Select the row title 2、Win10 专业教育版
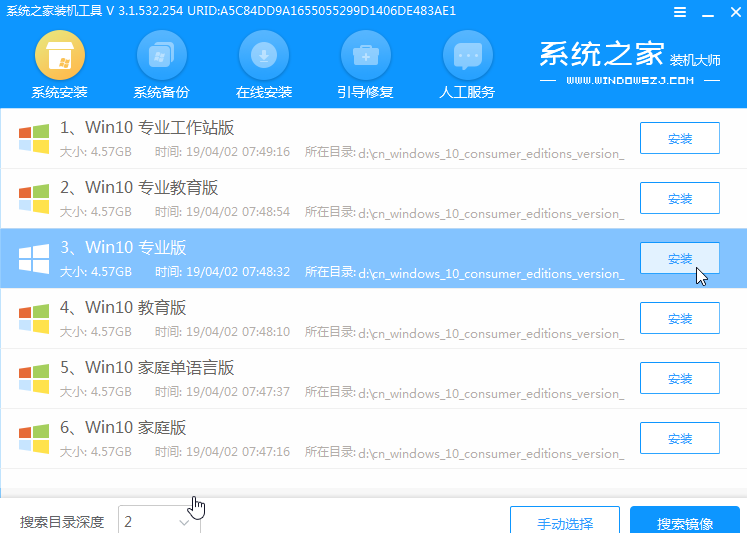747x533 pixels. point(139,188)
